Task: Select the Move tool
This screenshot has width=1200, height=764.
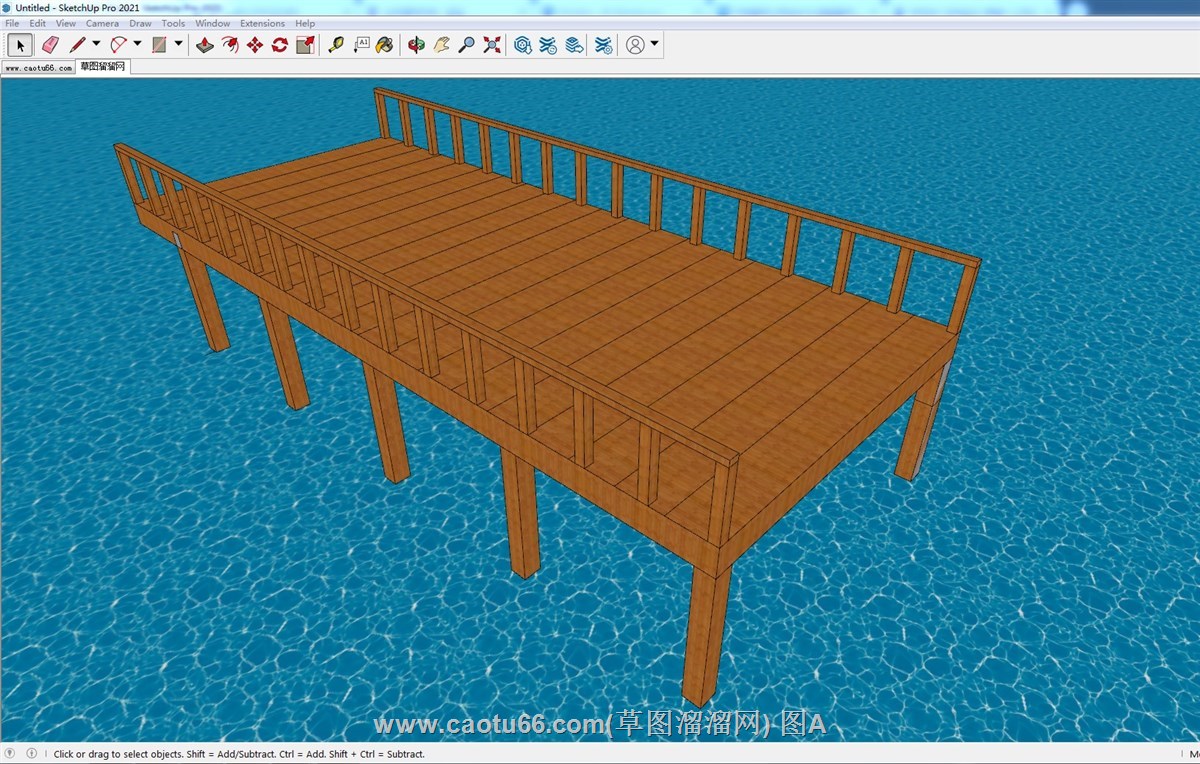Action: click(255, 45)
